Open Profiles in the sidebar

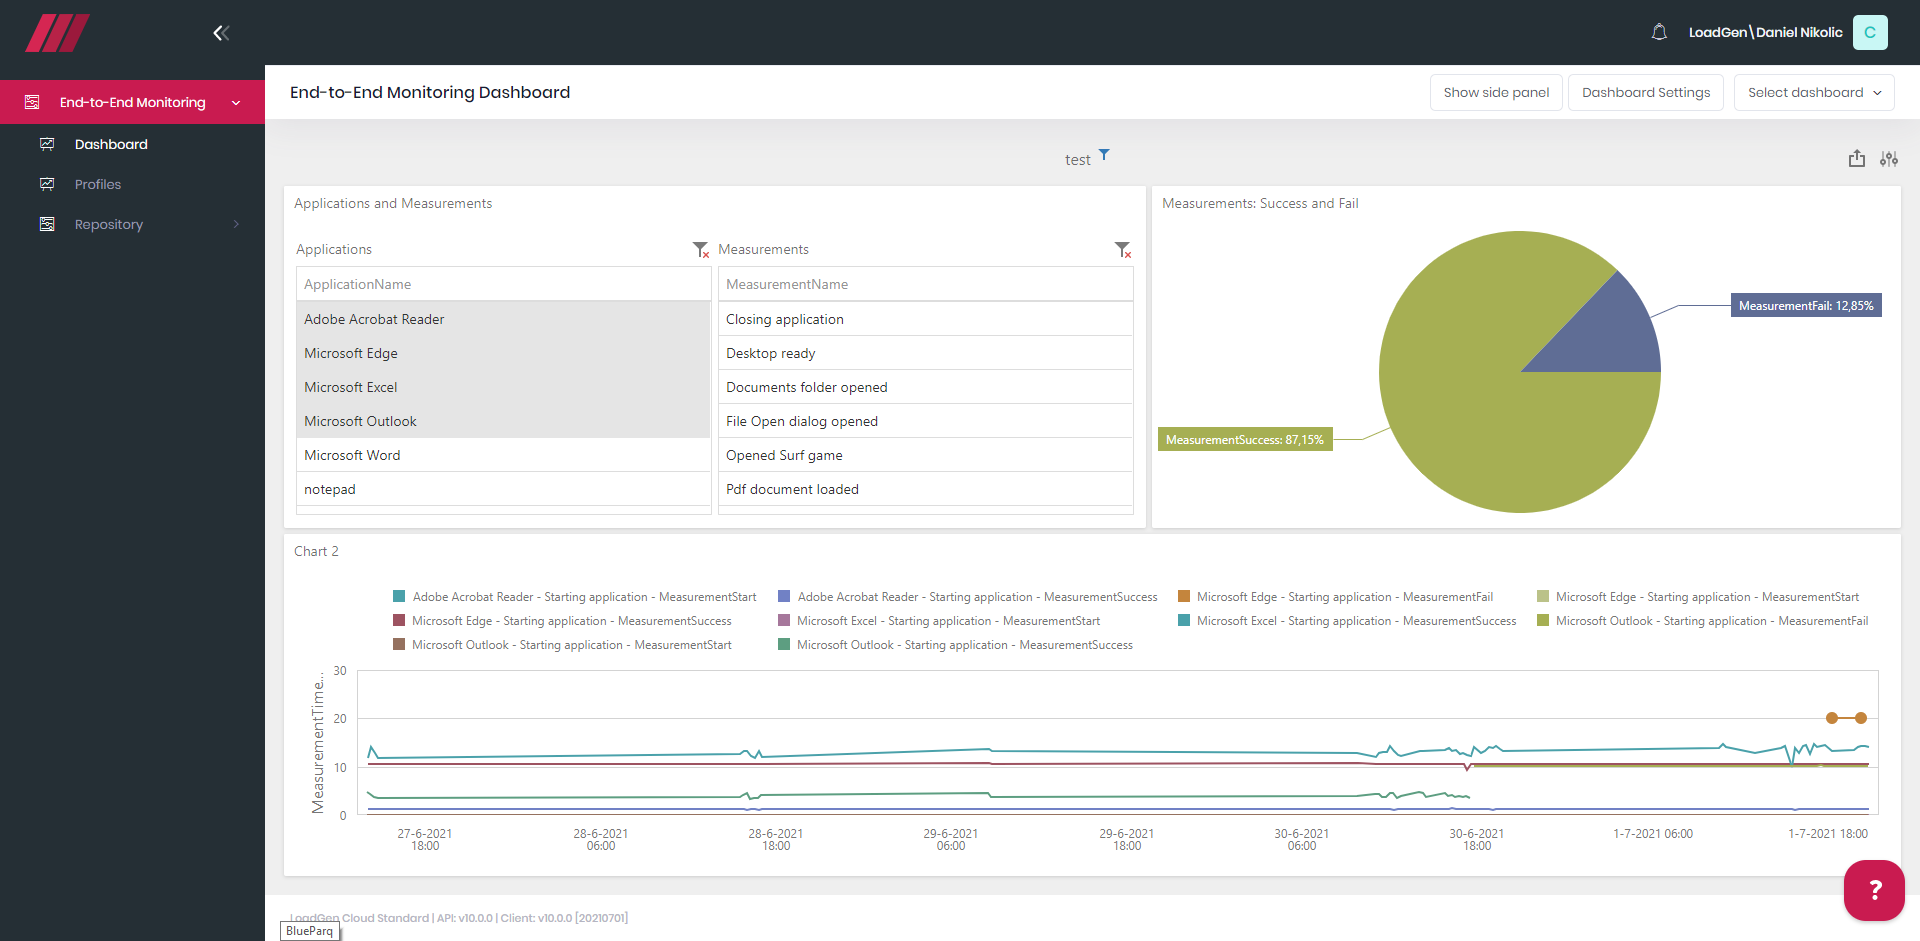(x=98, y=184)
